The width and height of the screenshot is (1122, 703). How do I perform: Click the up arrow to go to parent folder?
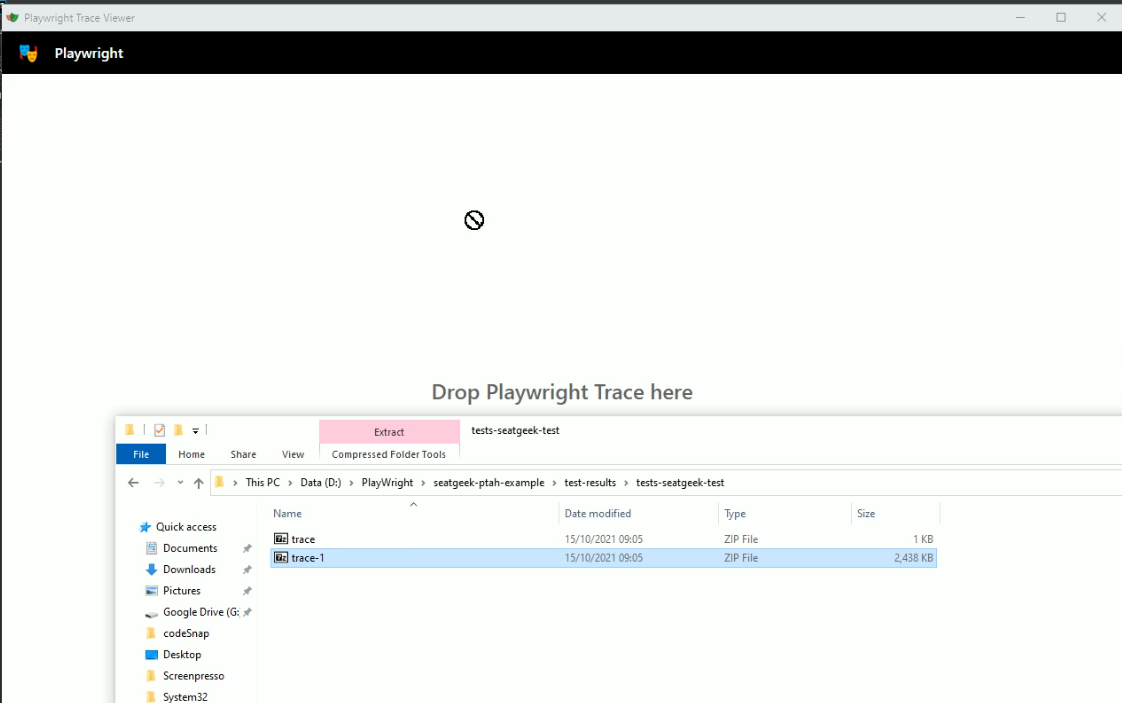click(198, 482)
